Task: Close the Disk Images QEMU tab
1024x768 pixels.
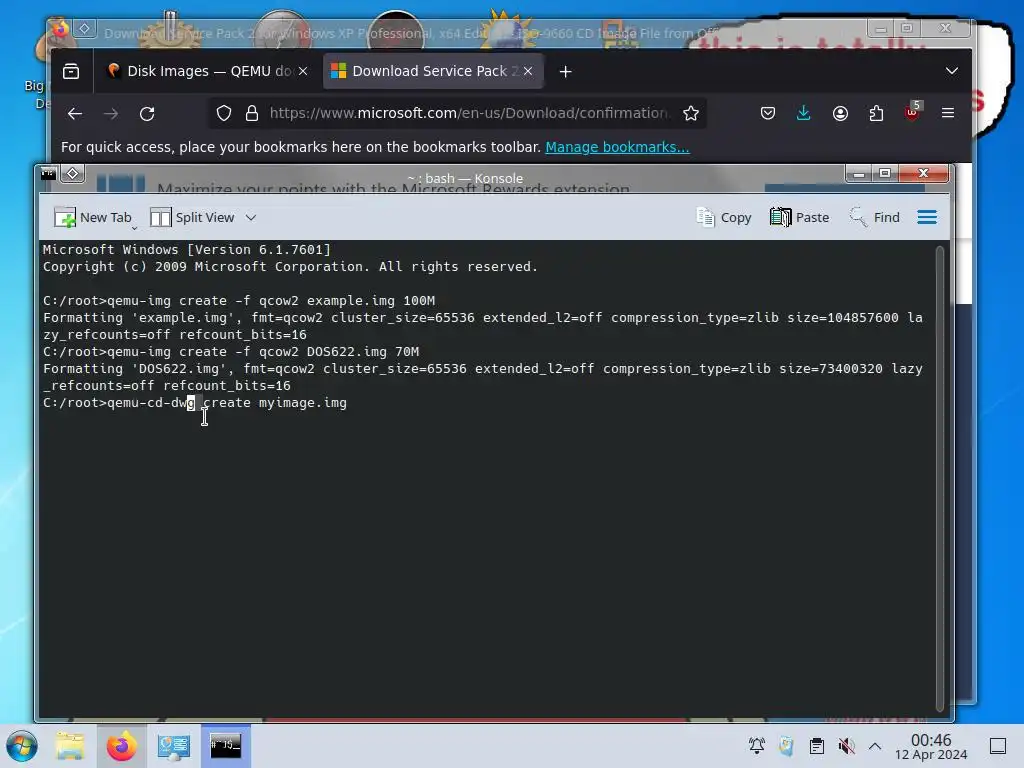Action: (303, 71)
